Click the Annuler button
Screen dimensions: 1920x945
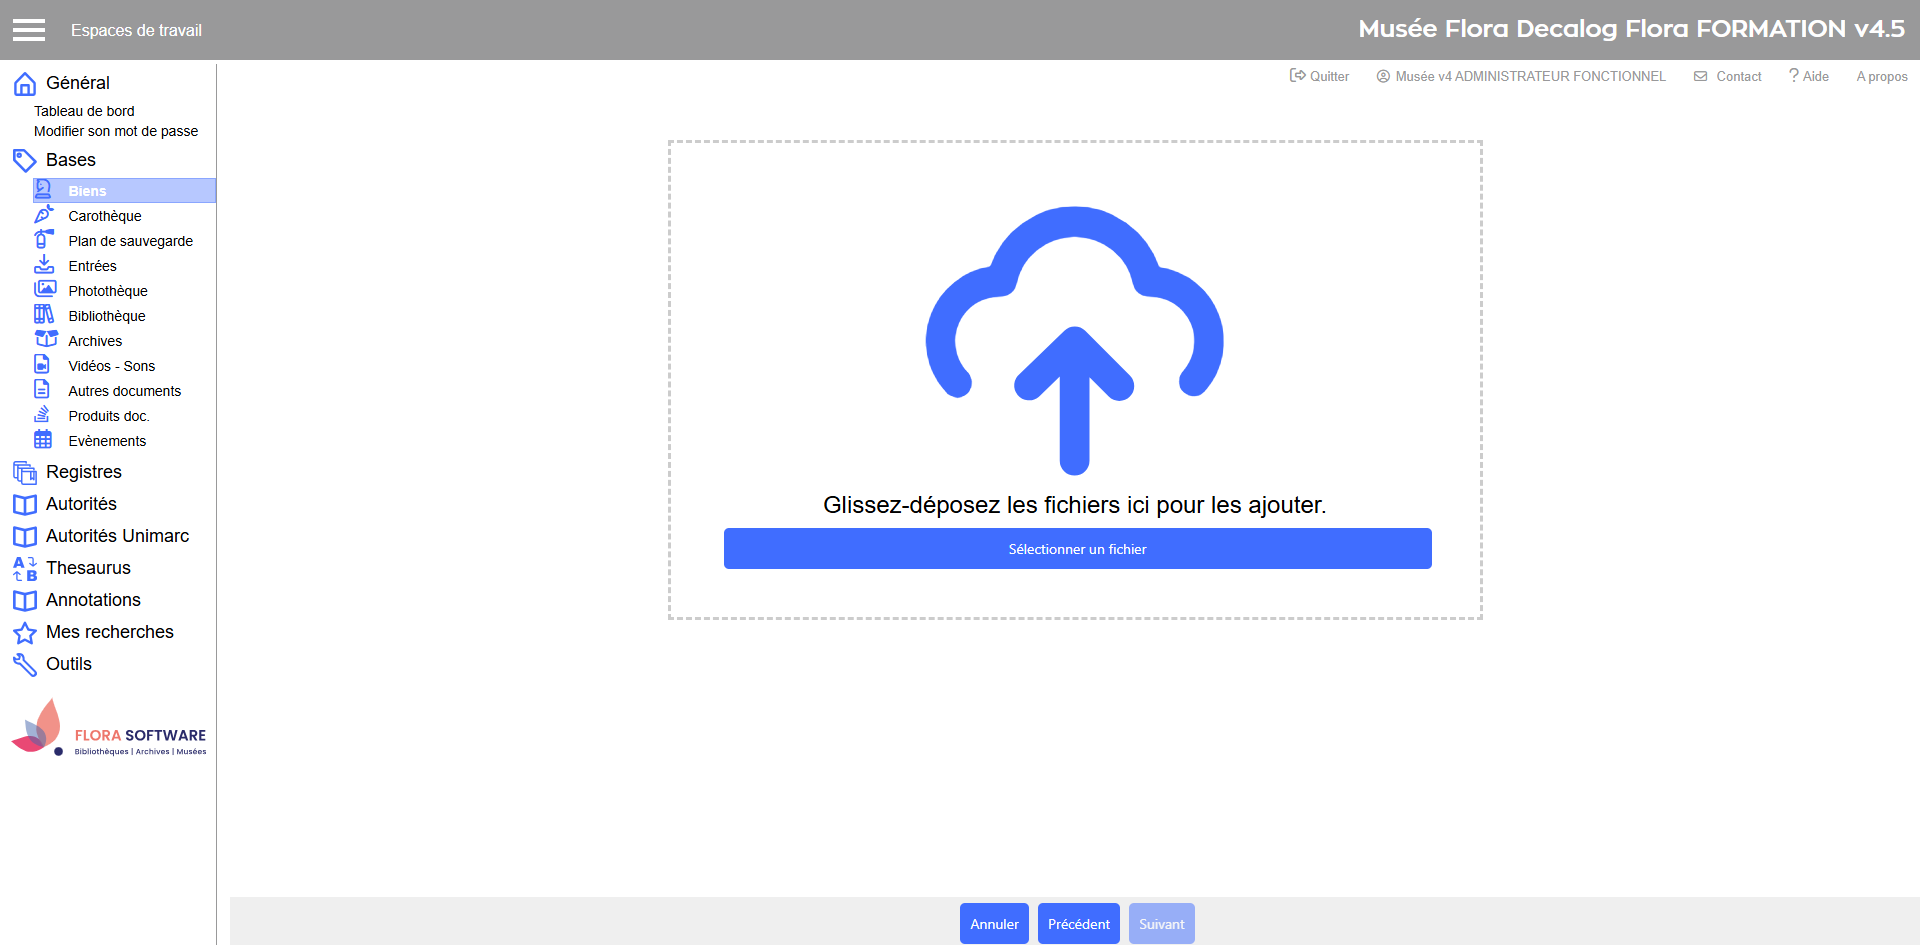click(x=994, y=924)
